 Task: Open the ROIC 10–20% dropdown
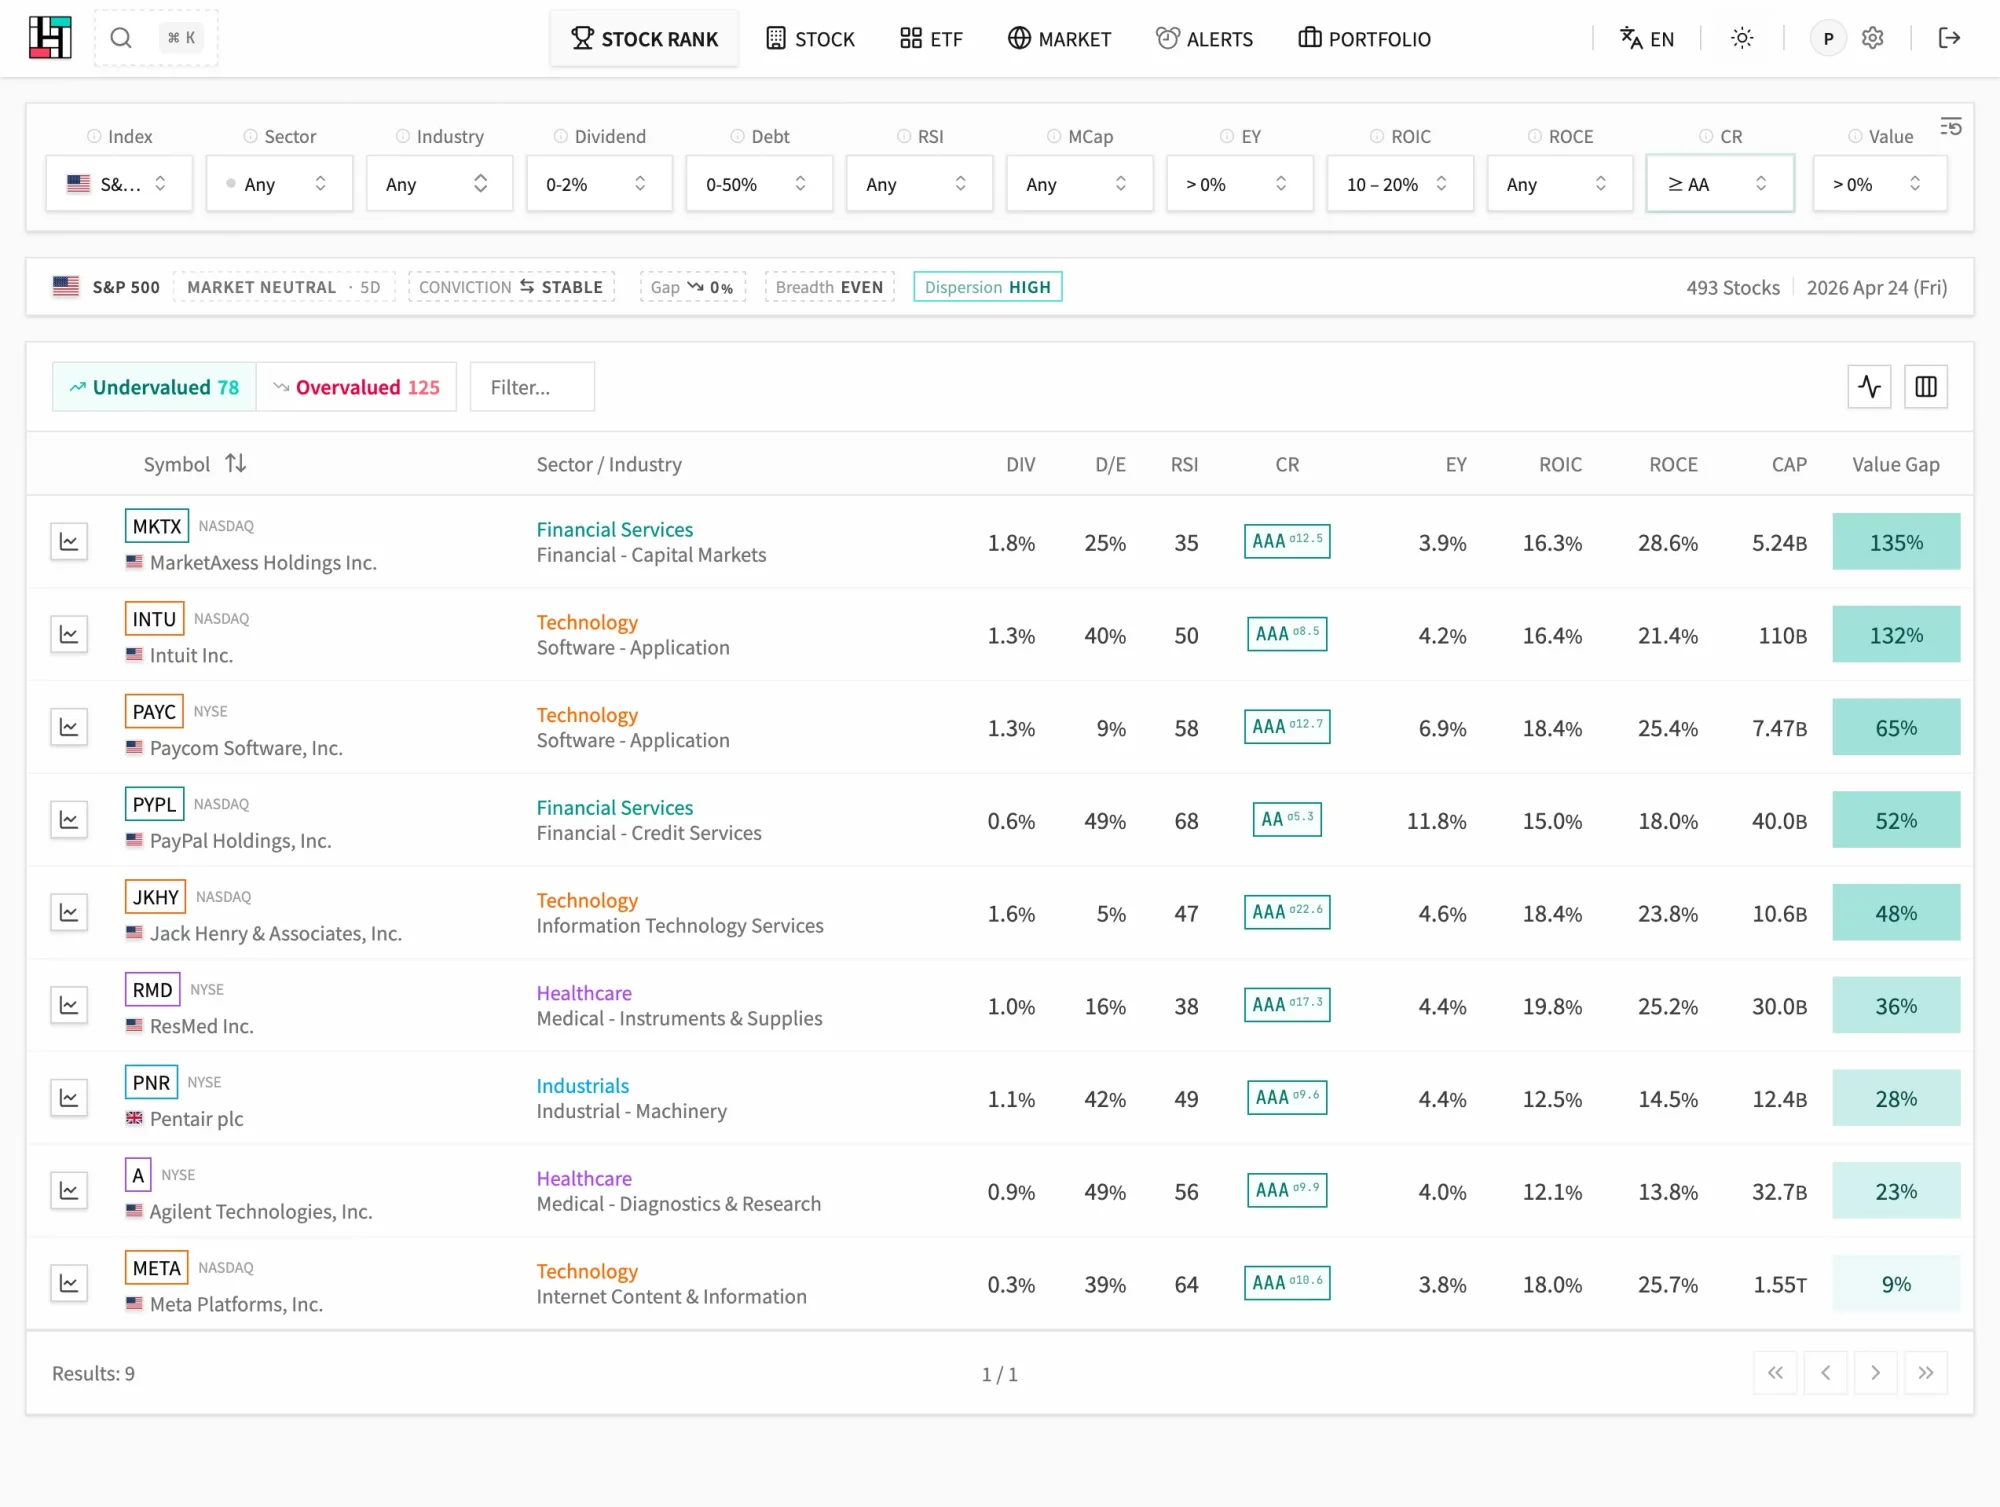(x=1400, y=184)
